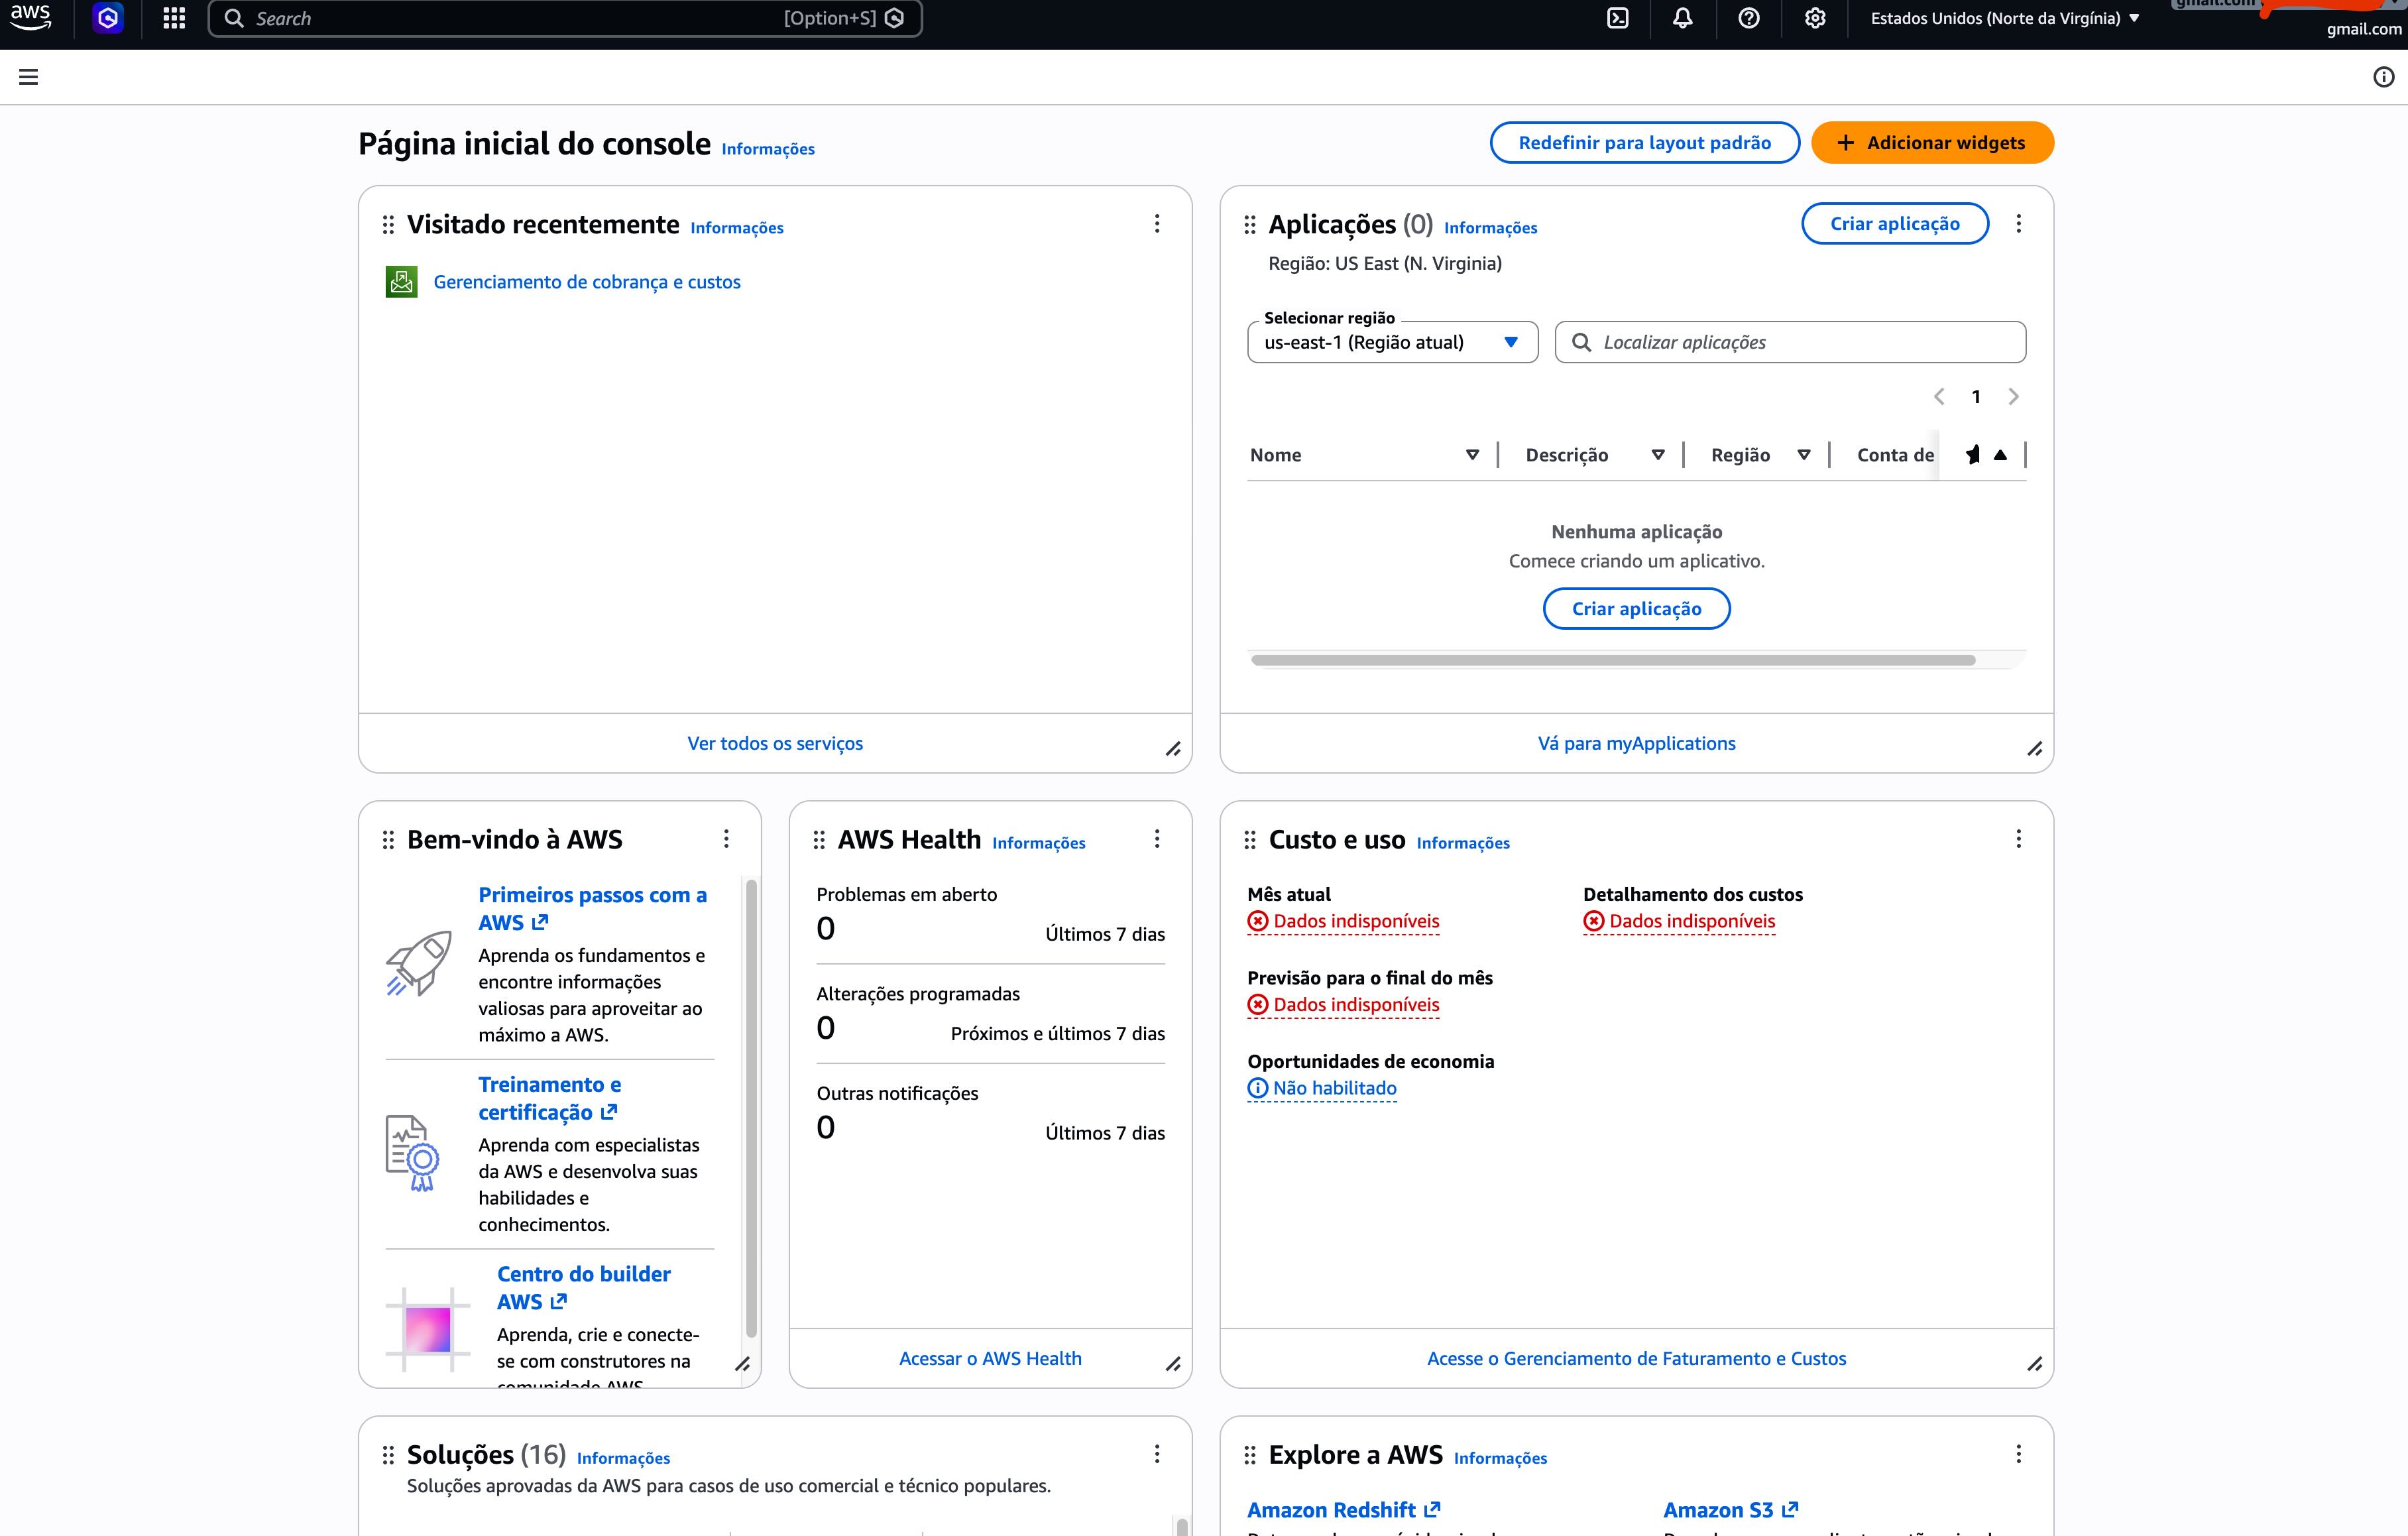Screen dimensions: 2408x1536
Task: Open the options menu for Bem-vindo à AWS widget
Action: pyautogui.click(x=726, y=839)
